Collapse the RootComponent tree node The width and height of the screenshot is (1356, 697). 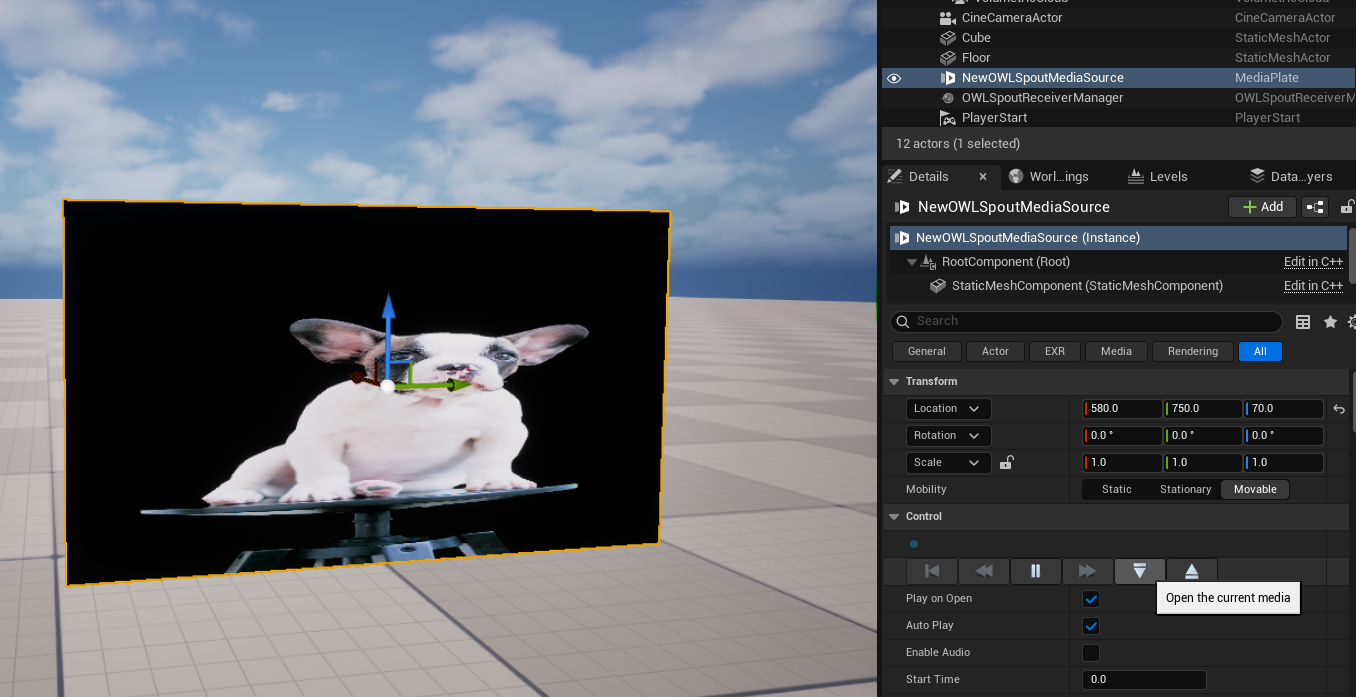(x=912, y=262)
